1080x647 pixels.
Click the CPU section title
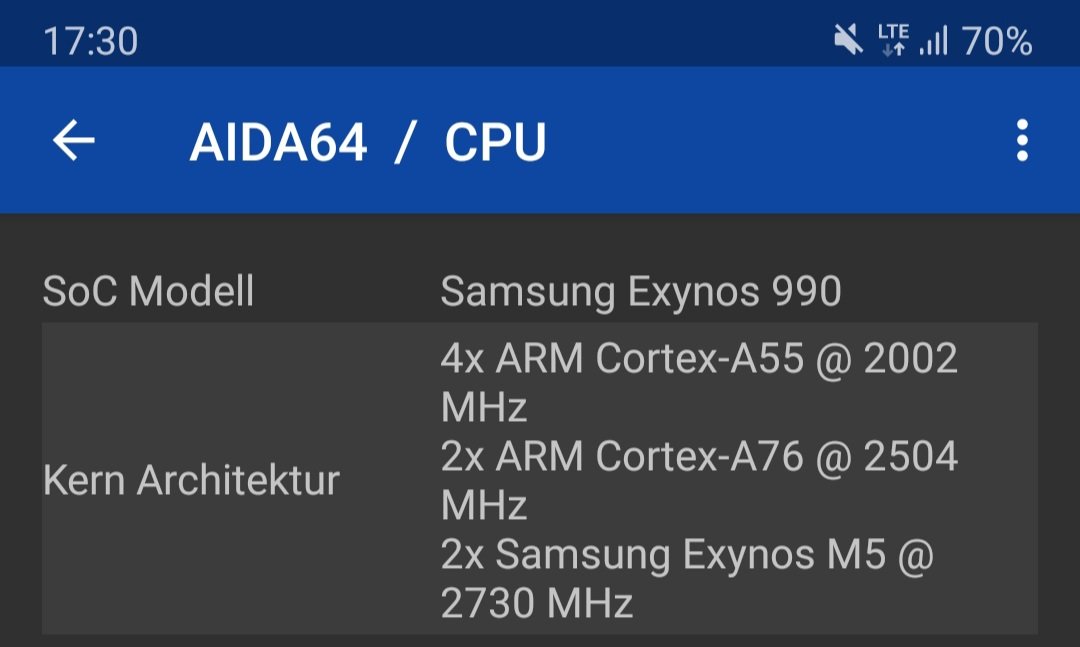[495, 143]
